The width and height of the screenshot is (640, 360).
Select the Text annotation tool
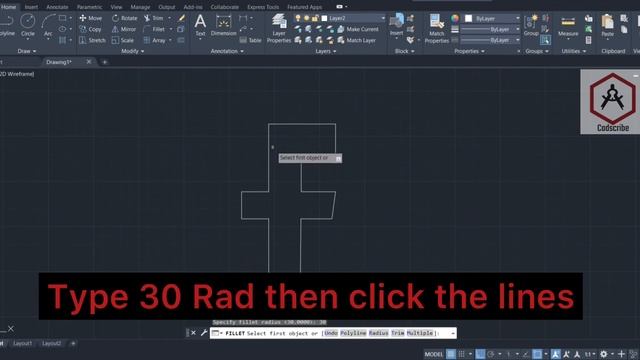200,25
